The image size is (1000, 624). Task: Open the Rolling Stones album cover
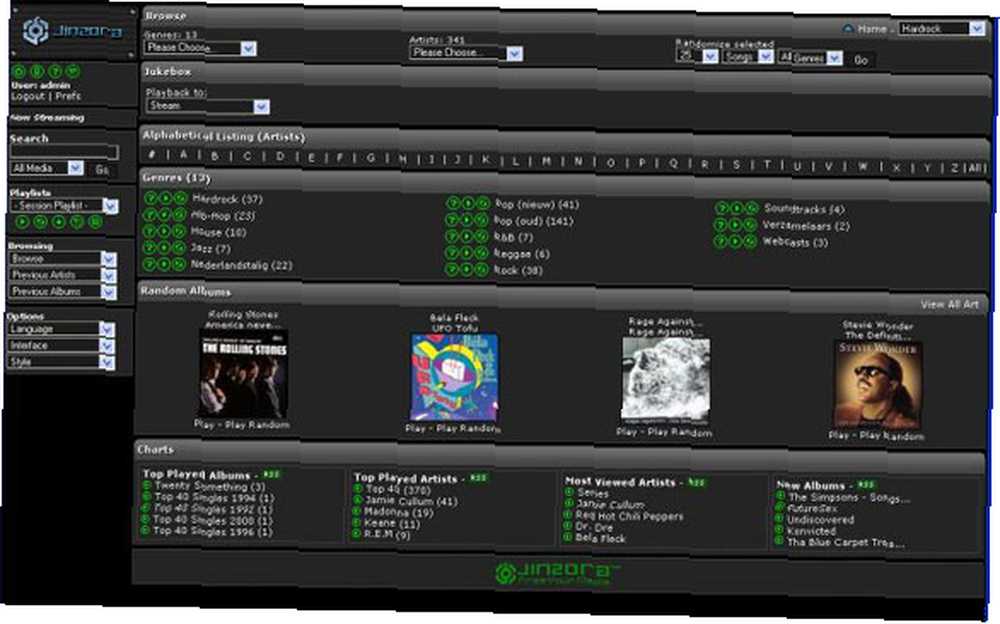243,374
